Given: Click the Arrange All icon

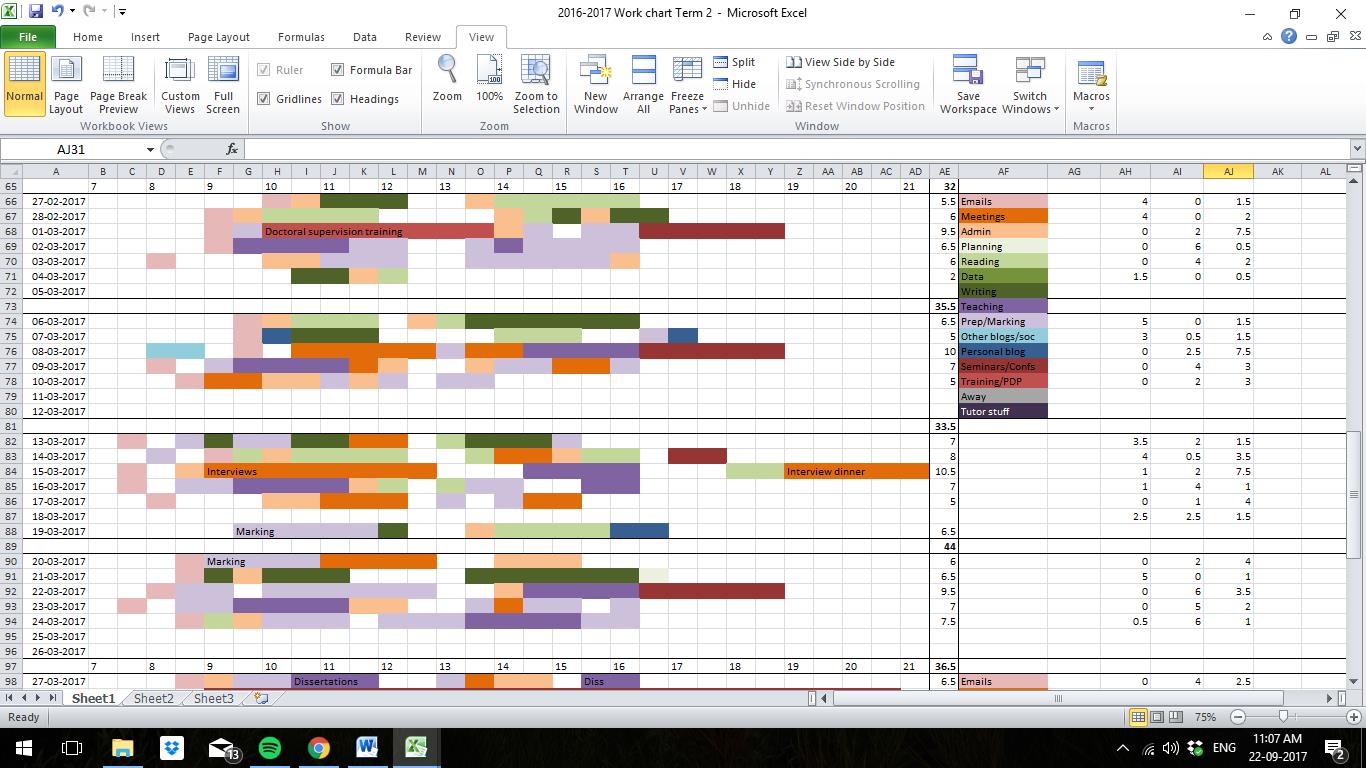Looking at the screenshot, I should coord(643,71).
